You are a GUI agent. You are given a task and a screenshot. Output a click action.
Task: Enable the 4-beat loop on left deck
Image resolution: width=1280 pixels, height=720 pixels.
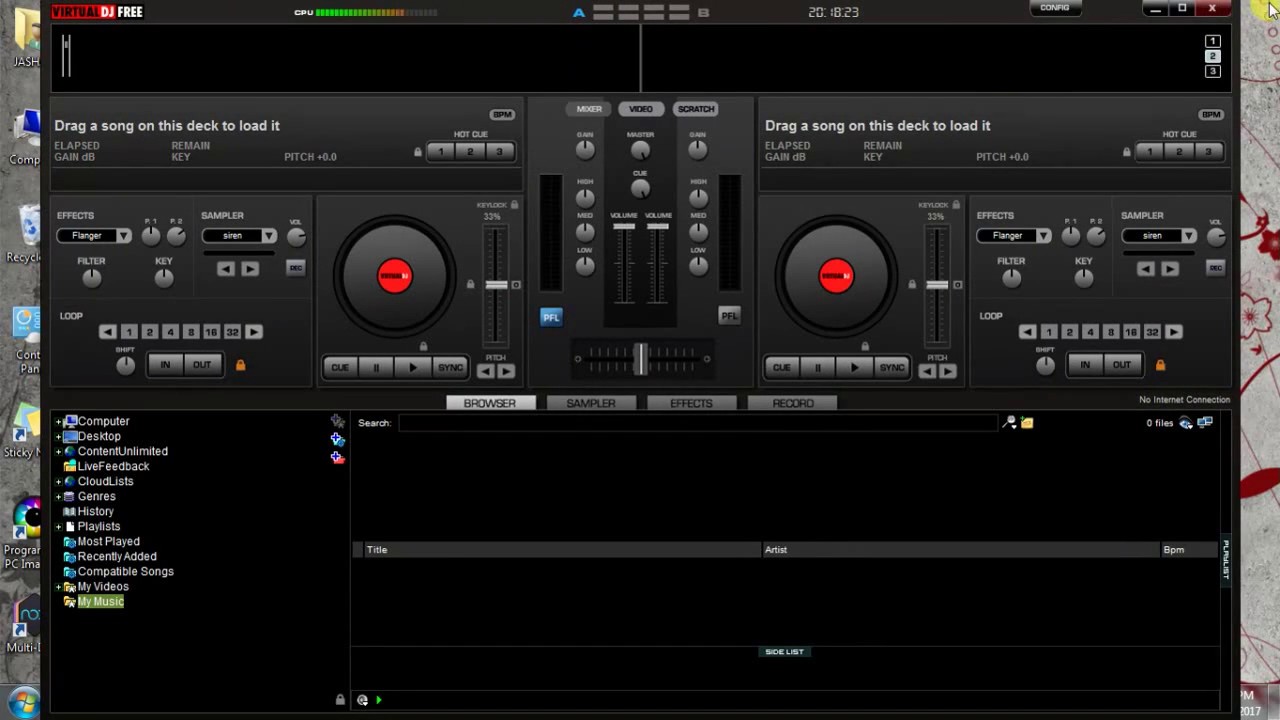point(170,332)
